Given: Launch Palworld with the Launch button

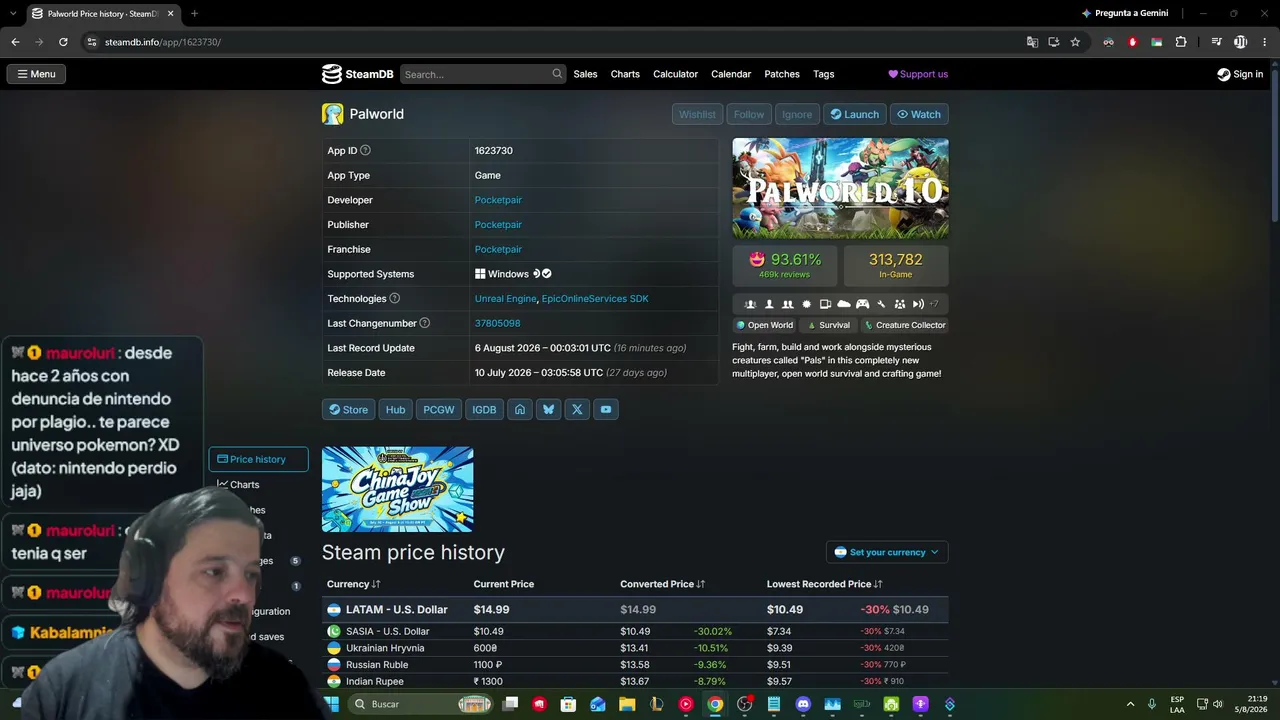Looking at the screenshot, I should click(x=855, y=114).
